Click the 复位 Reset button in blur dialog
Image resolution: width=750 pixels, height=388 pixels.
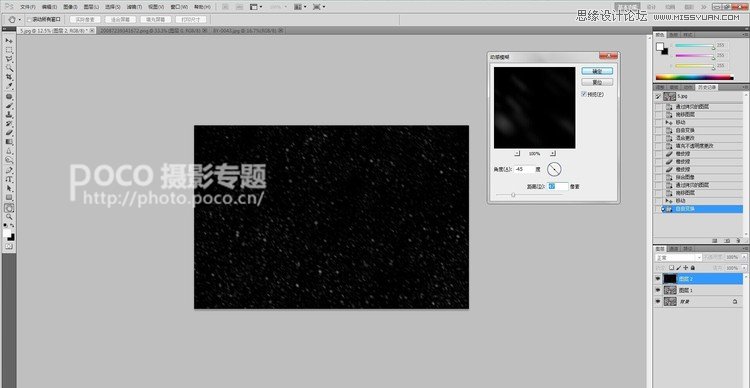(597, 82)
